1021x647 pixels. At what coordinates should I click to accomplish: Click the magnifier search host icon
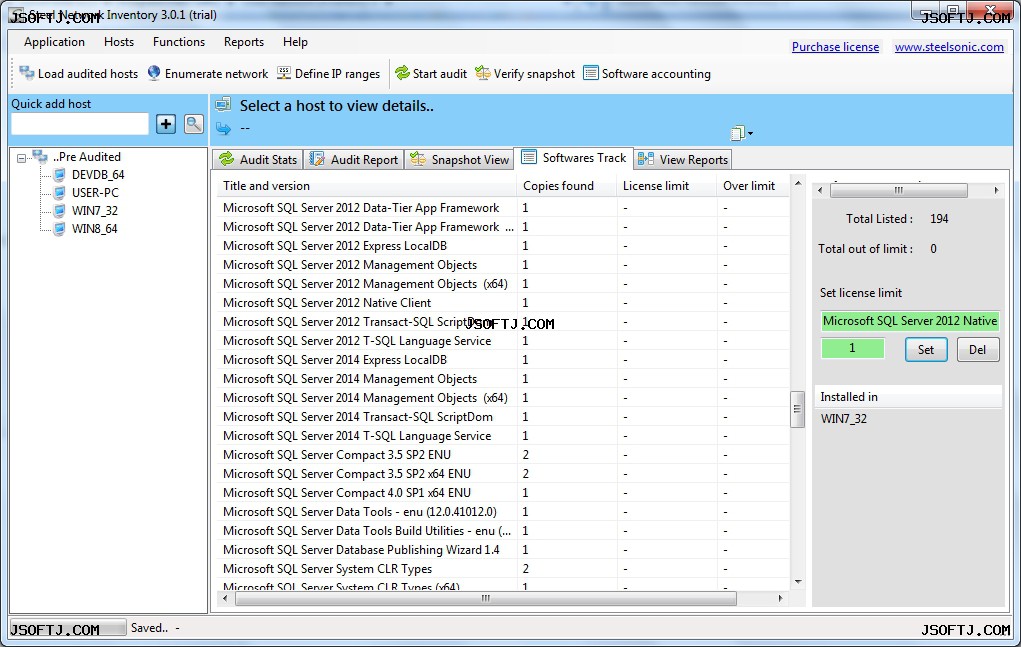194,124
